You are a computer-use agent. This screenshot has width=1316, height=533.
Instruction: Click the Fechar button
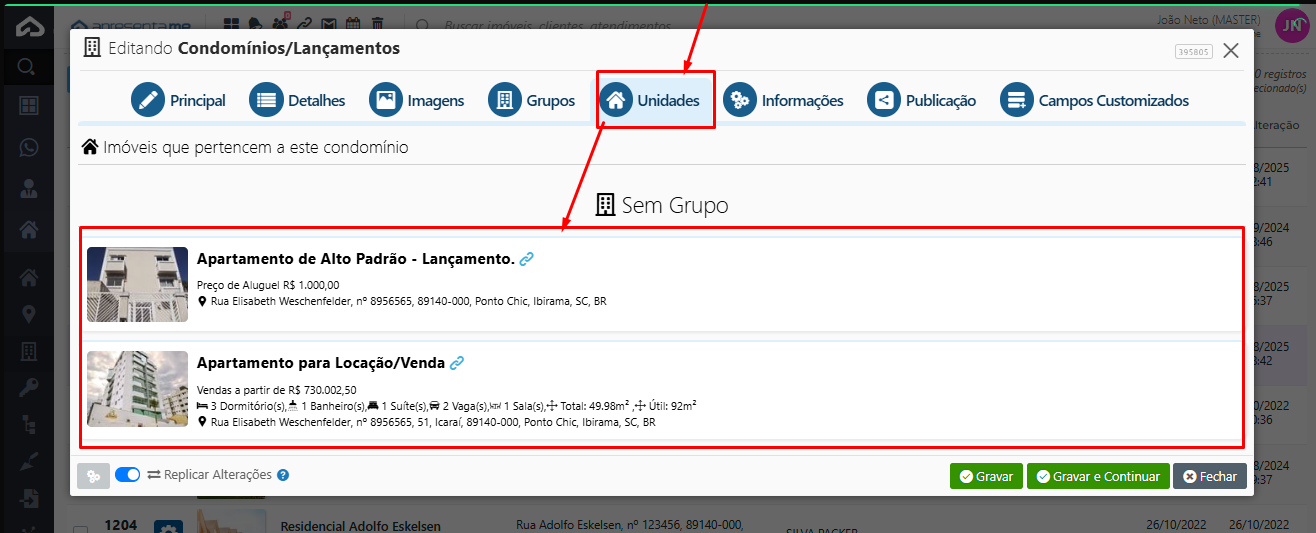(1210, 477)
